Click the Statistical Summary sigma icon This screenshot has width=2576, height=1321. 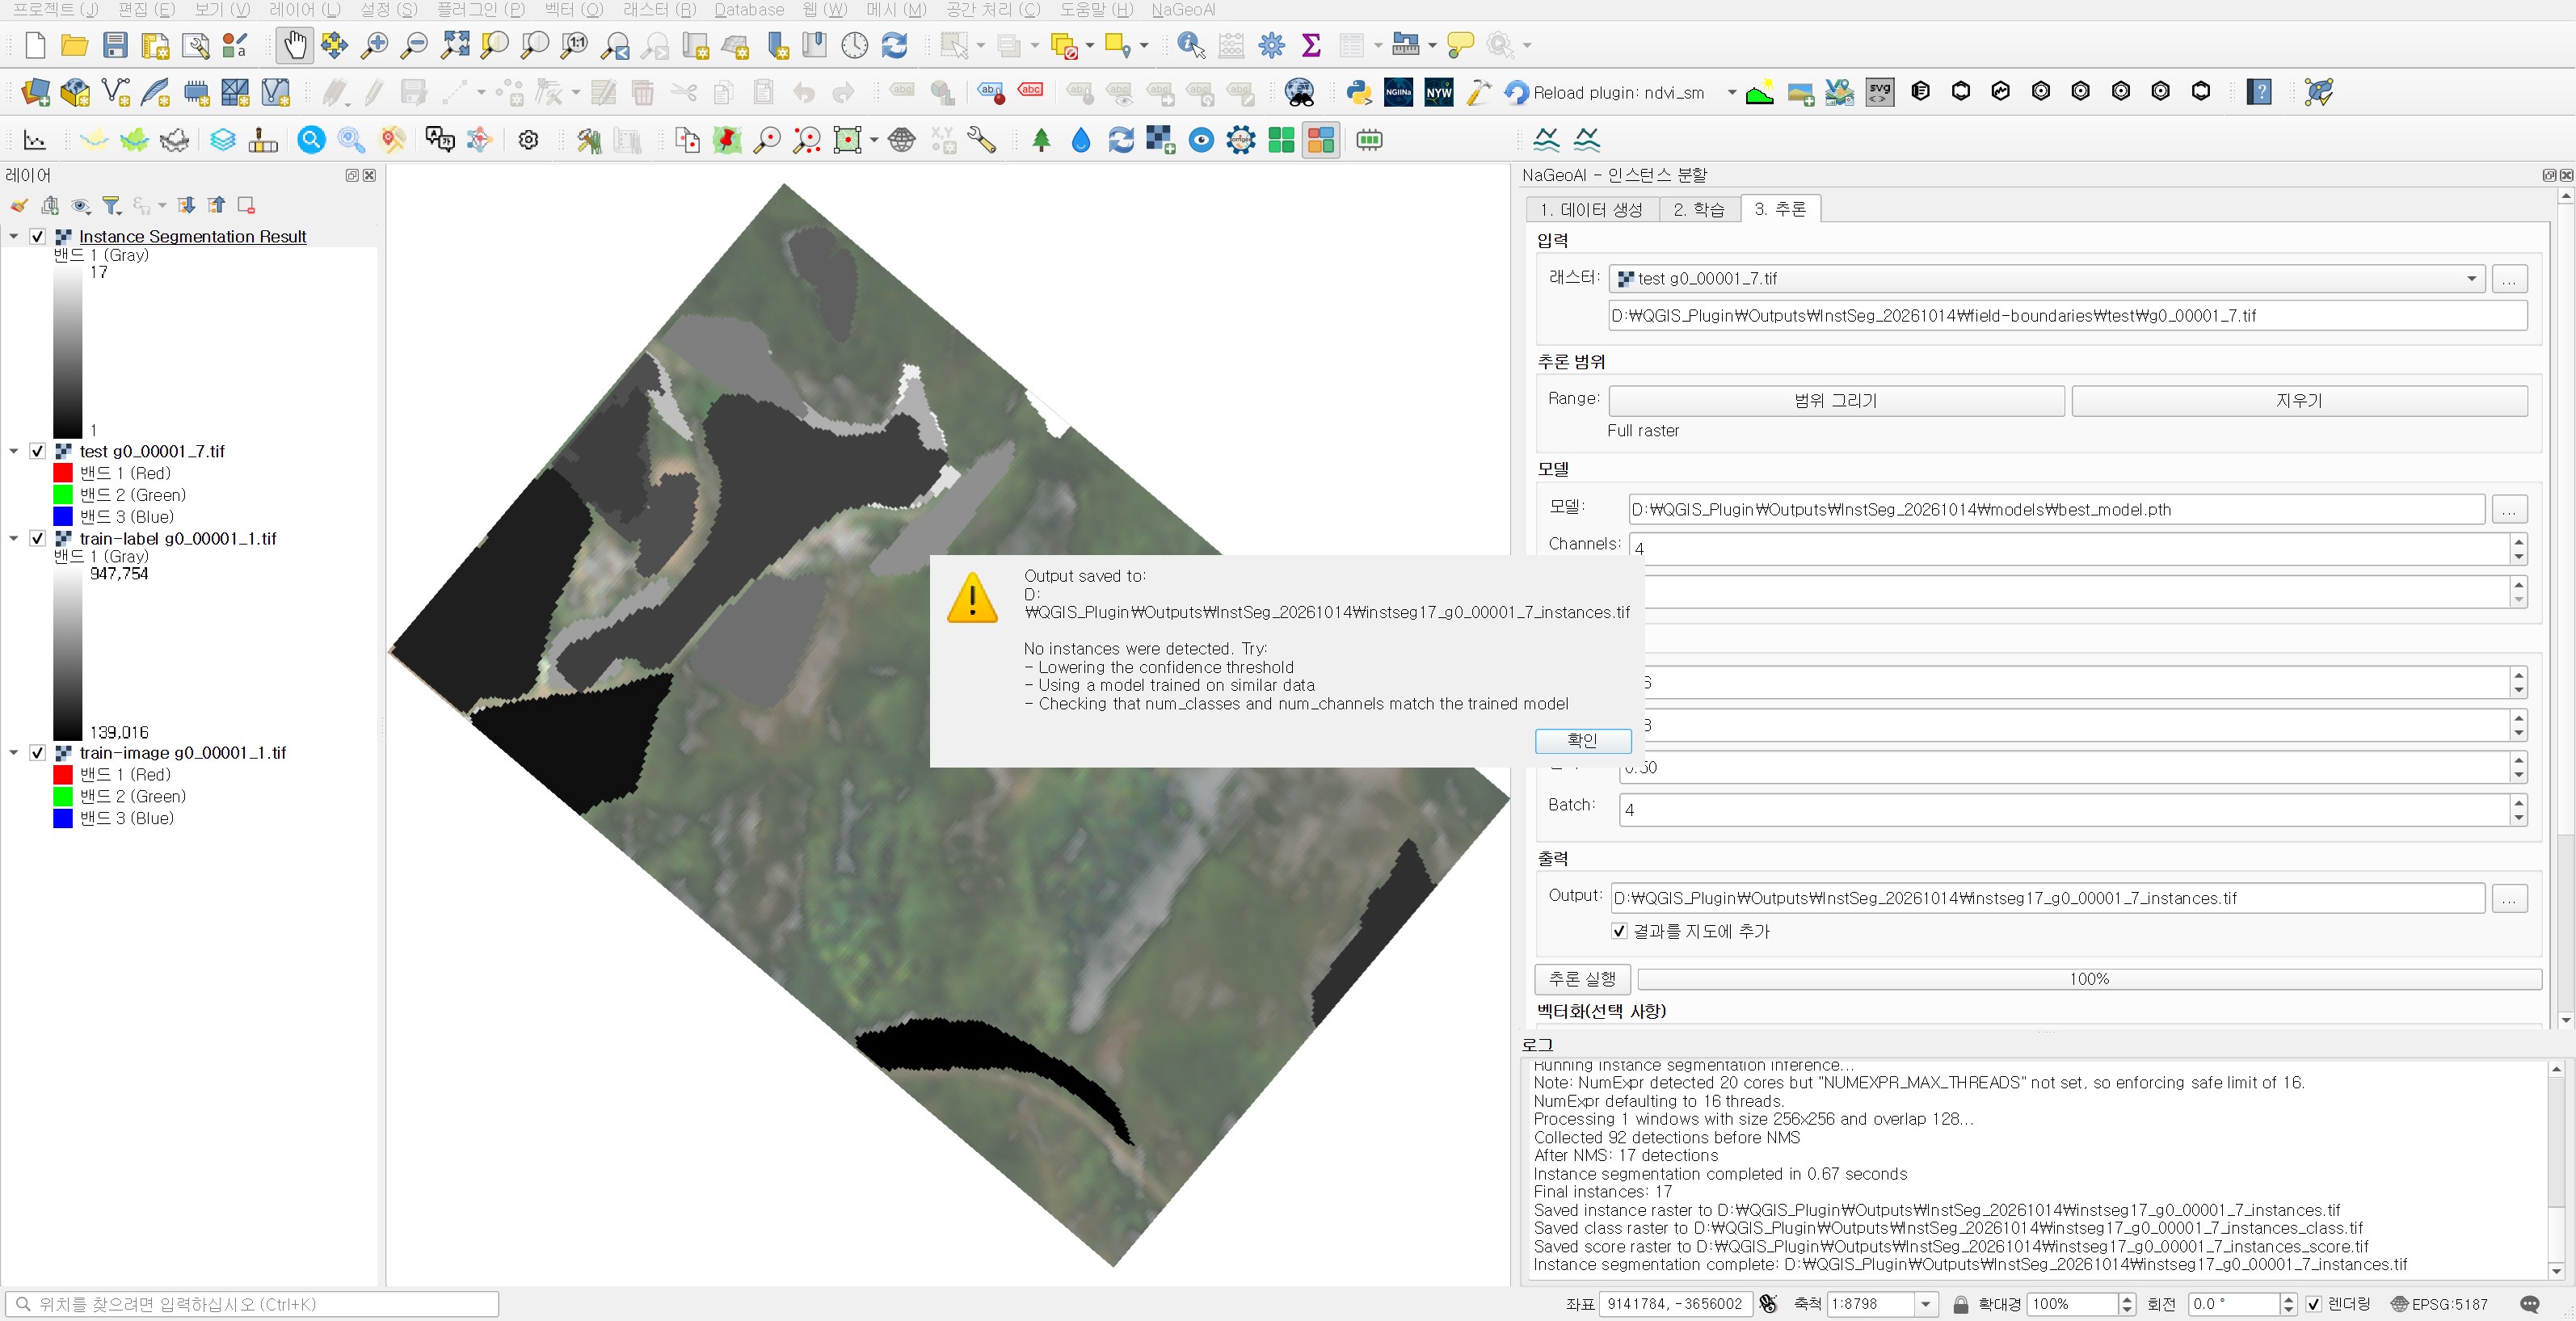1311,45
